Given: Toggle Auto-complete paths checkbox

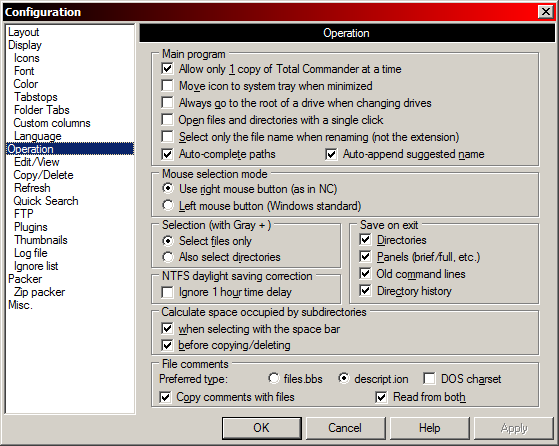Looking at the screenshot, I should 167,154.
